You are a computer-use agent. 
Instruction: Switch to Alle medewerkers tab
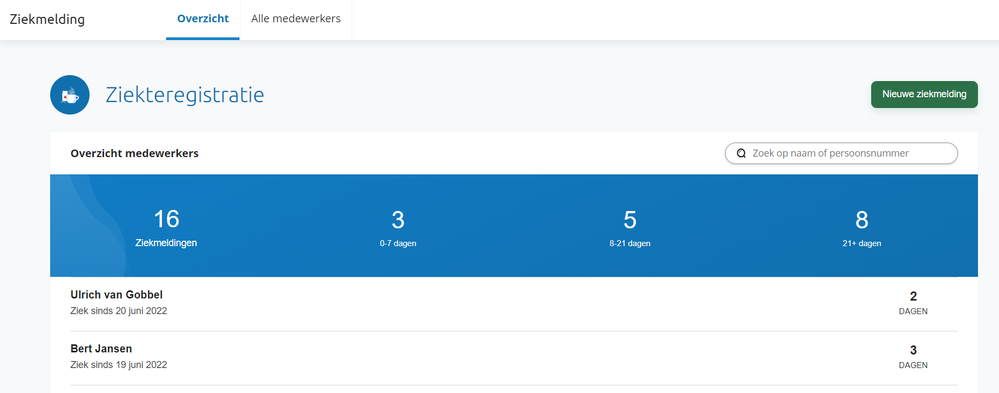pyautogui.click(x=296, y=19)
